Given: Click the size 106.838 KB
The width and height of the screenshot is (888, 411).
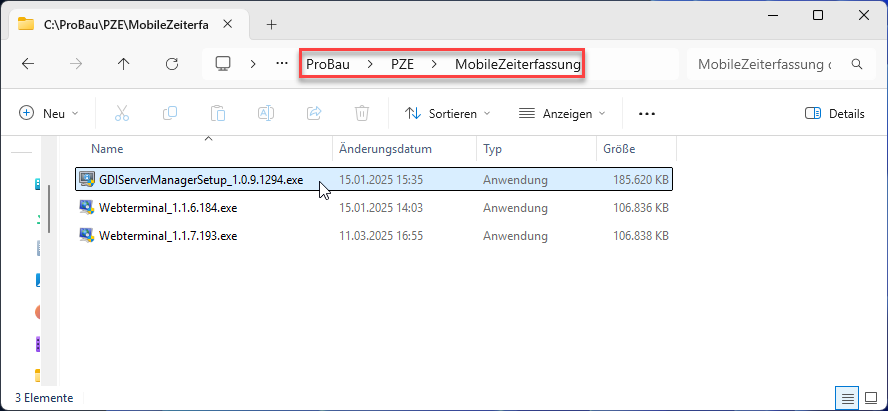Looking at the screenshot, I should click(x=641, y=236).
